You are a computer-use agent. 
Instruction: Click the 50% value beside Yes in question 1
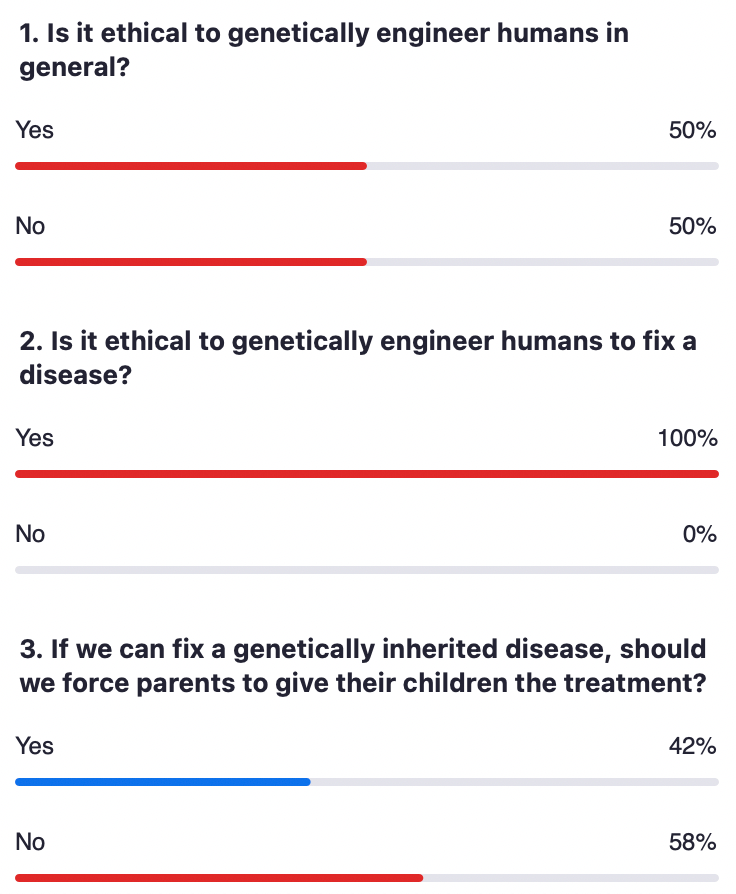coord(692,130)
